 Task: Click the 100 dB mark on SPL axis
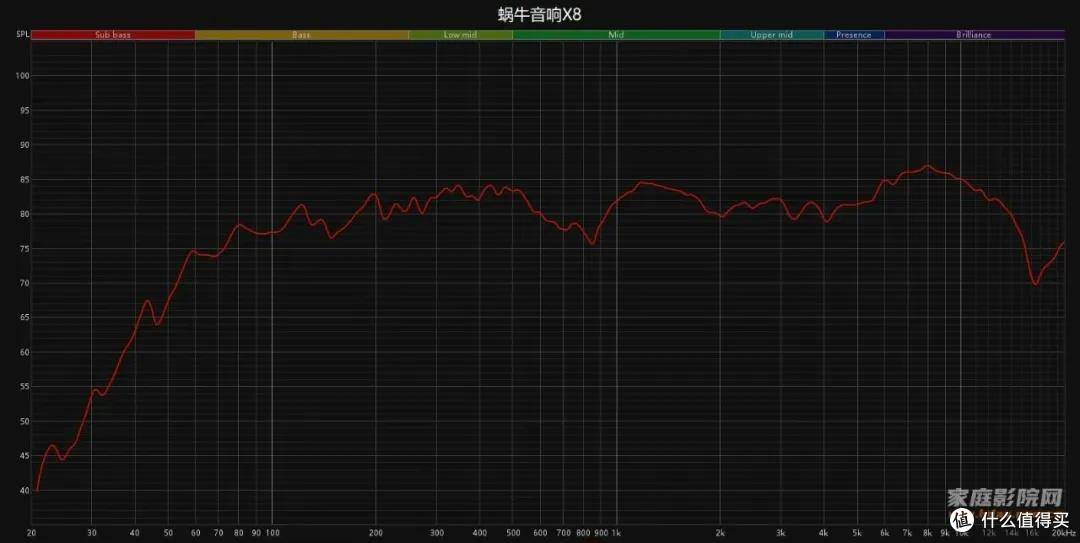[23, 76]
